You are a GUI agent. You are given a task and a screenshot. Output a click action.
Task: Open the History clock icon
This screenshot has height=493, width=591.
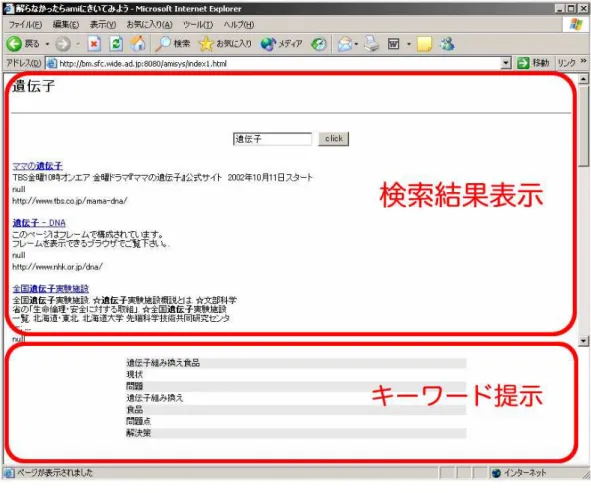[319, 44]
